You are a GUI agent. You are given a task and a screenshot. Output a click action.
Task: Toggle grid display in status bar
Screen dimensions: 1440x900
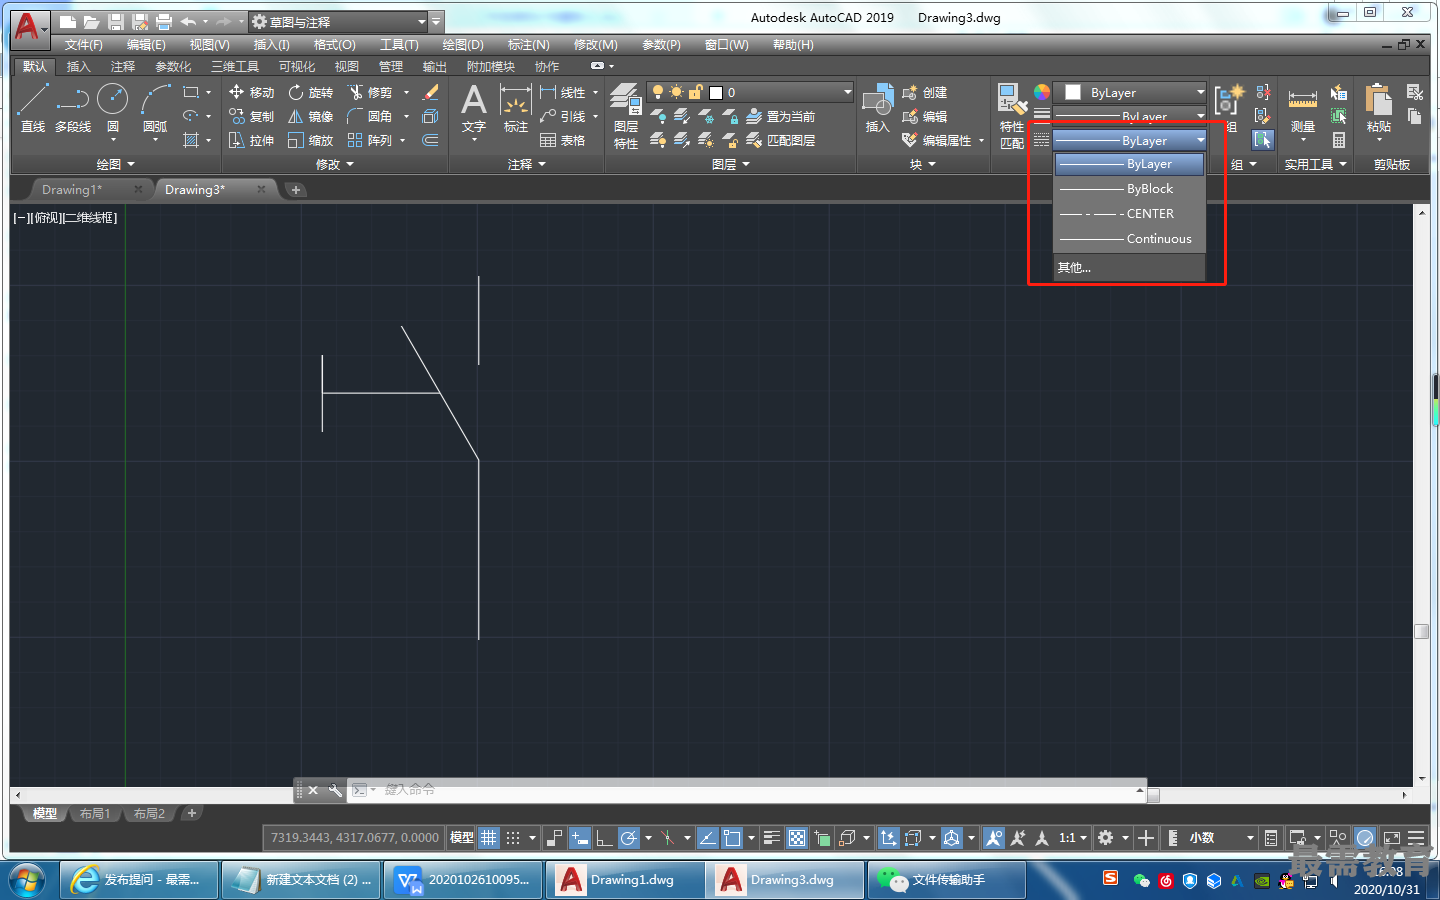tap(488, 838)
